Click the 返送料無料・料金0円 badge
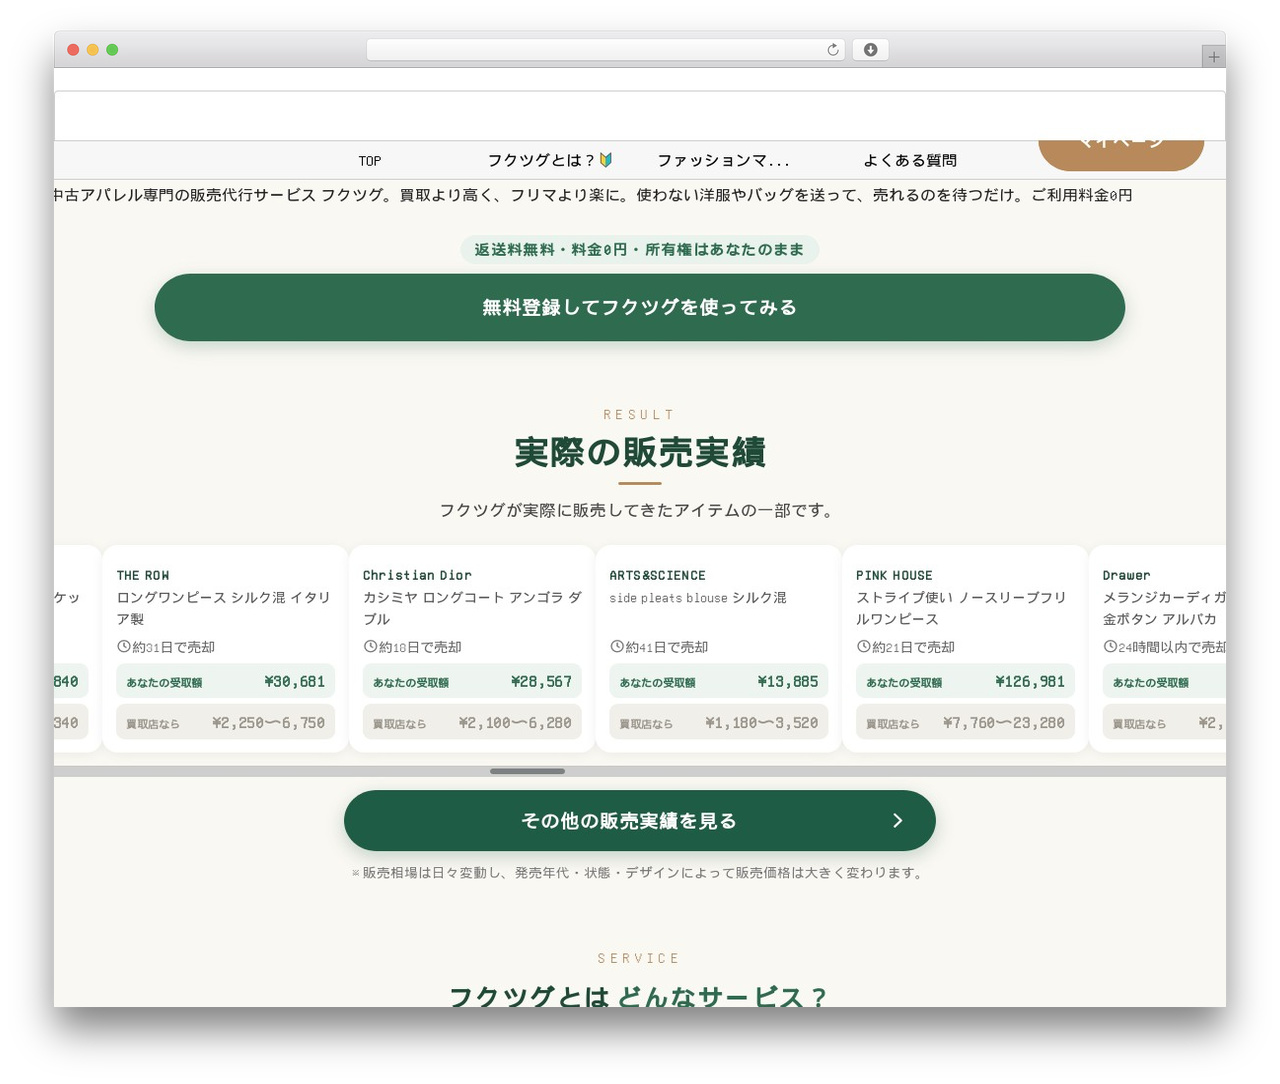This screenshot has height=1084, width=1280. click(640, 250)
